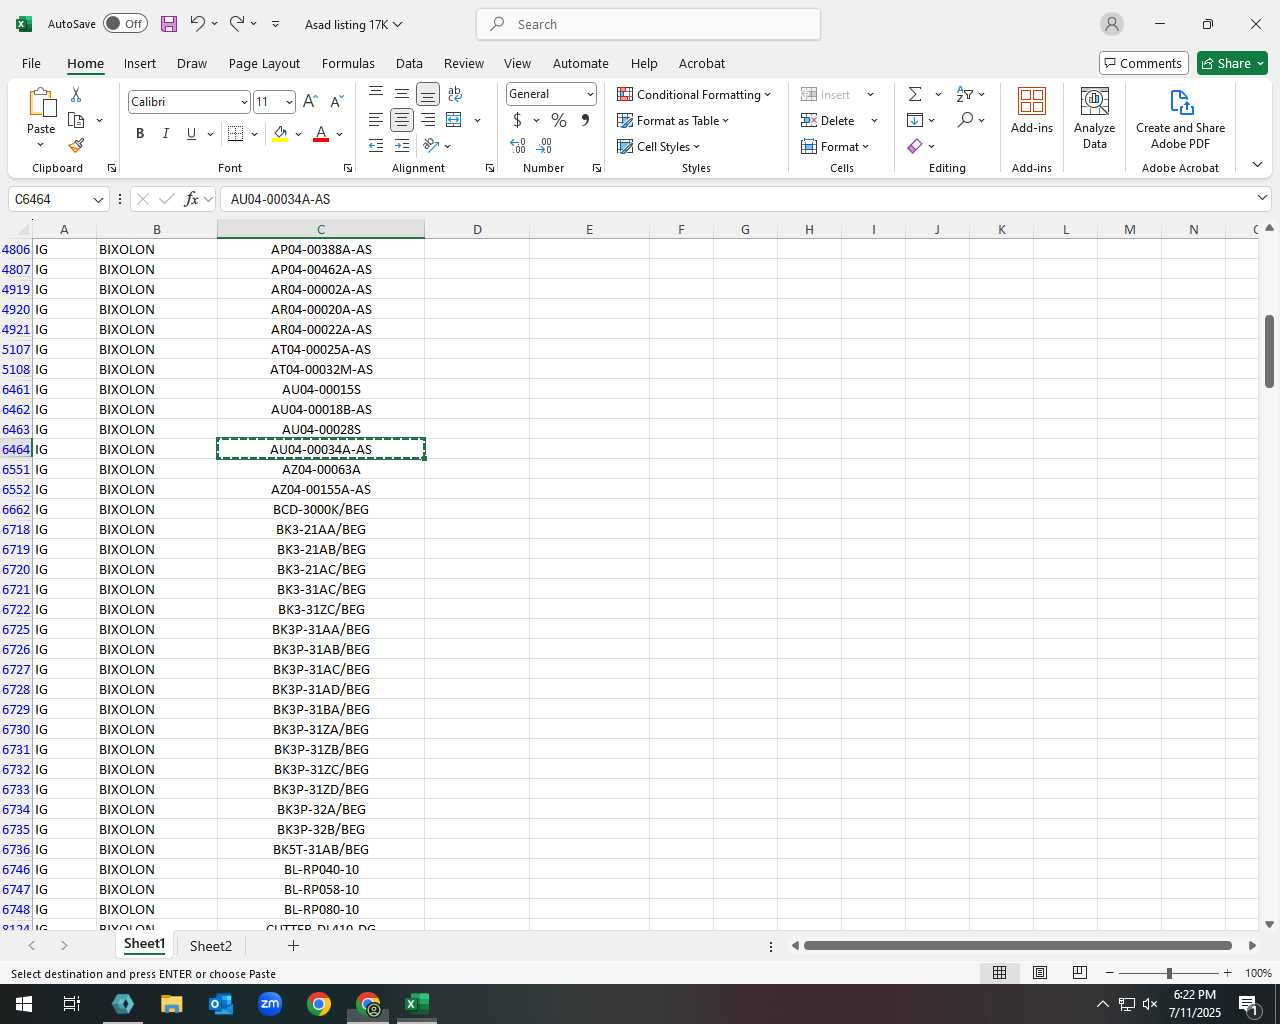This screenshot has width=1280, height=1024.
Task: Open the Add-ins icon
Action: [1032, 110]
